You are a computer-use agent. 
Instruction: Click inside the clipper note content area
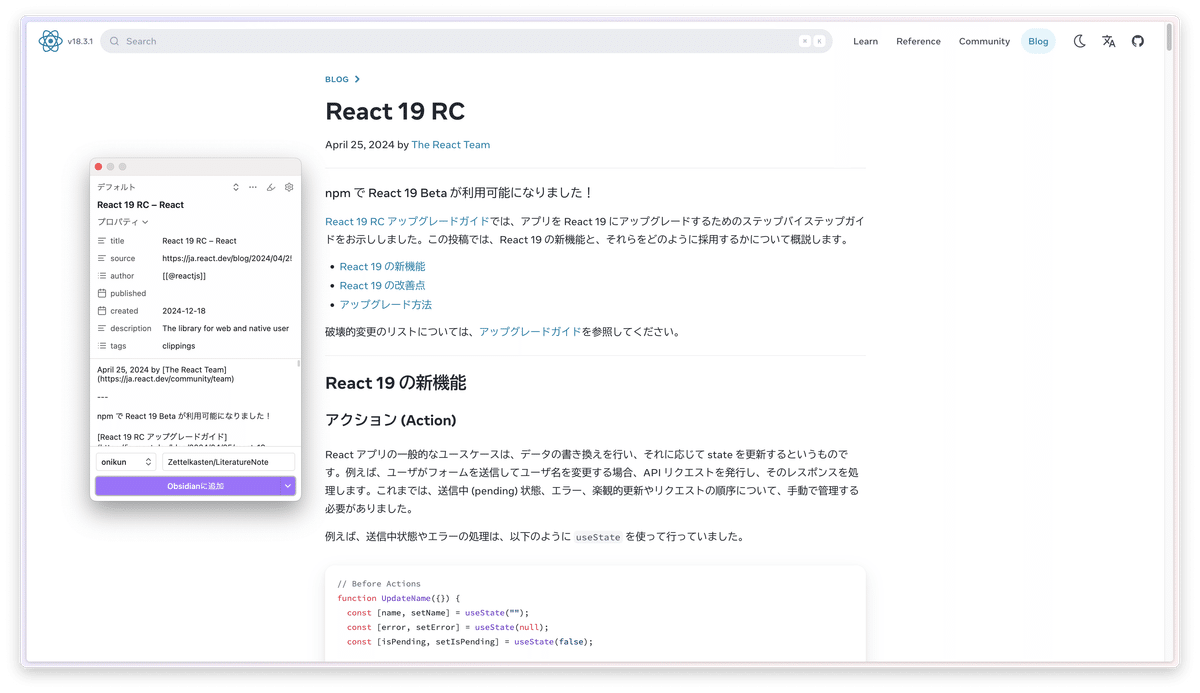194,403
